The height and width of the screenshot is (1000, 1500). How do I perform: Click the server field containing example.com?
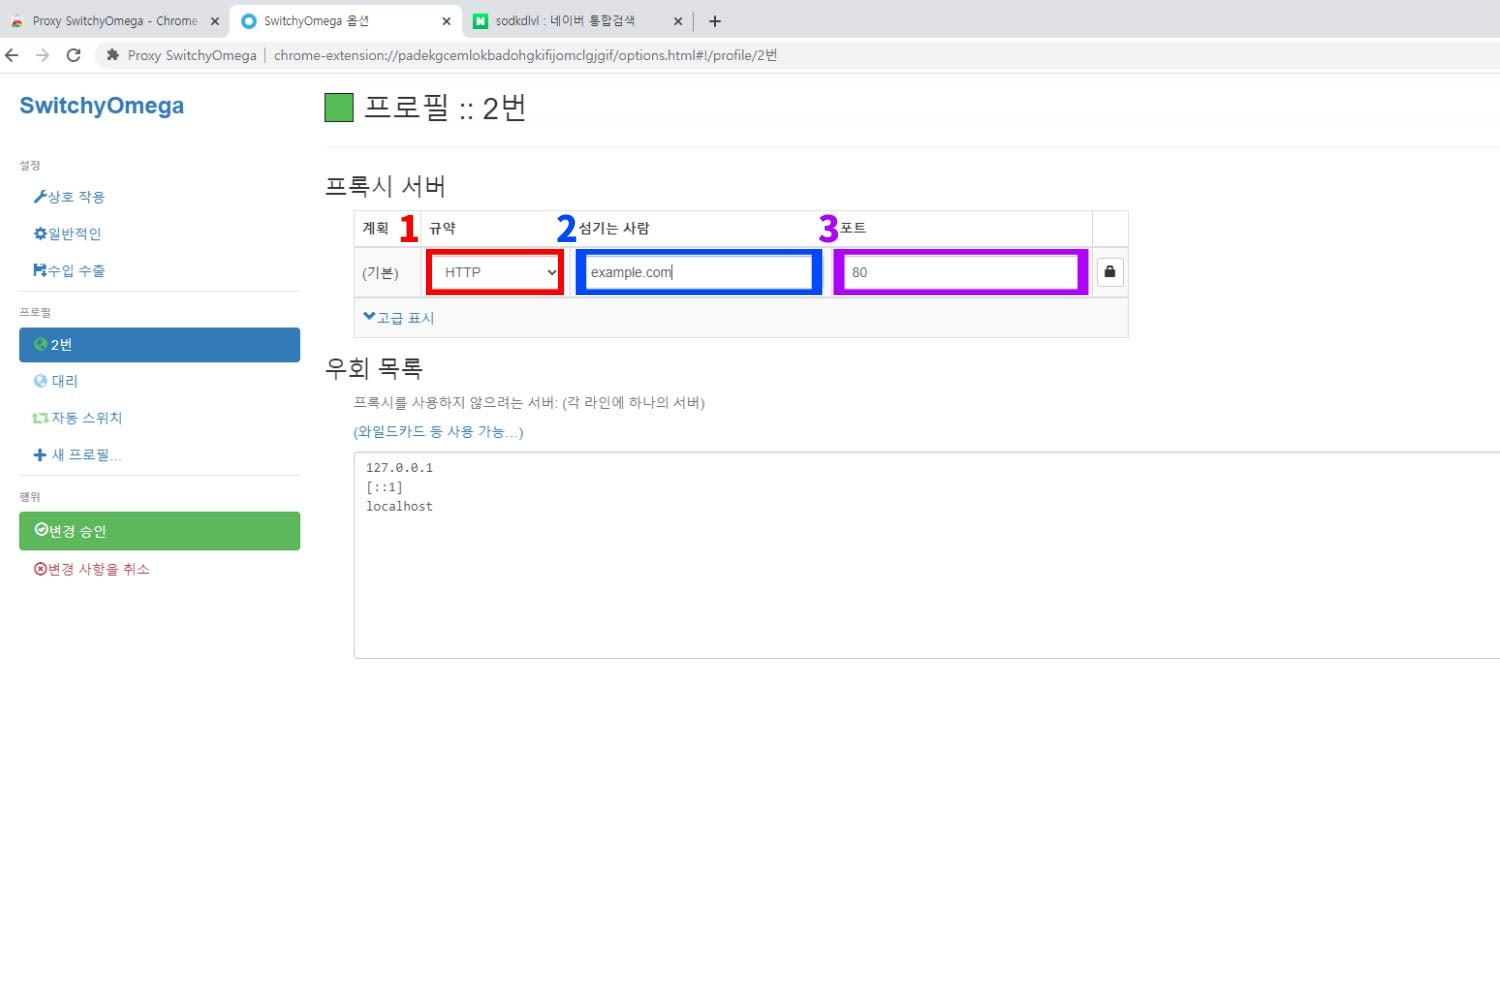pyautogui.click(x=698, y=272)
